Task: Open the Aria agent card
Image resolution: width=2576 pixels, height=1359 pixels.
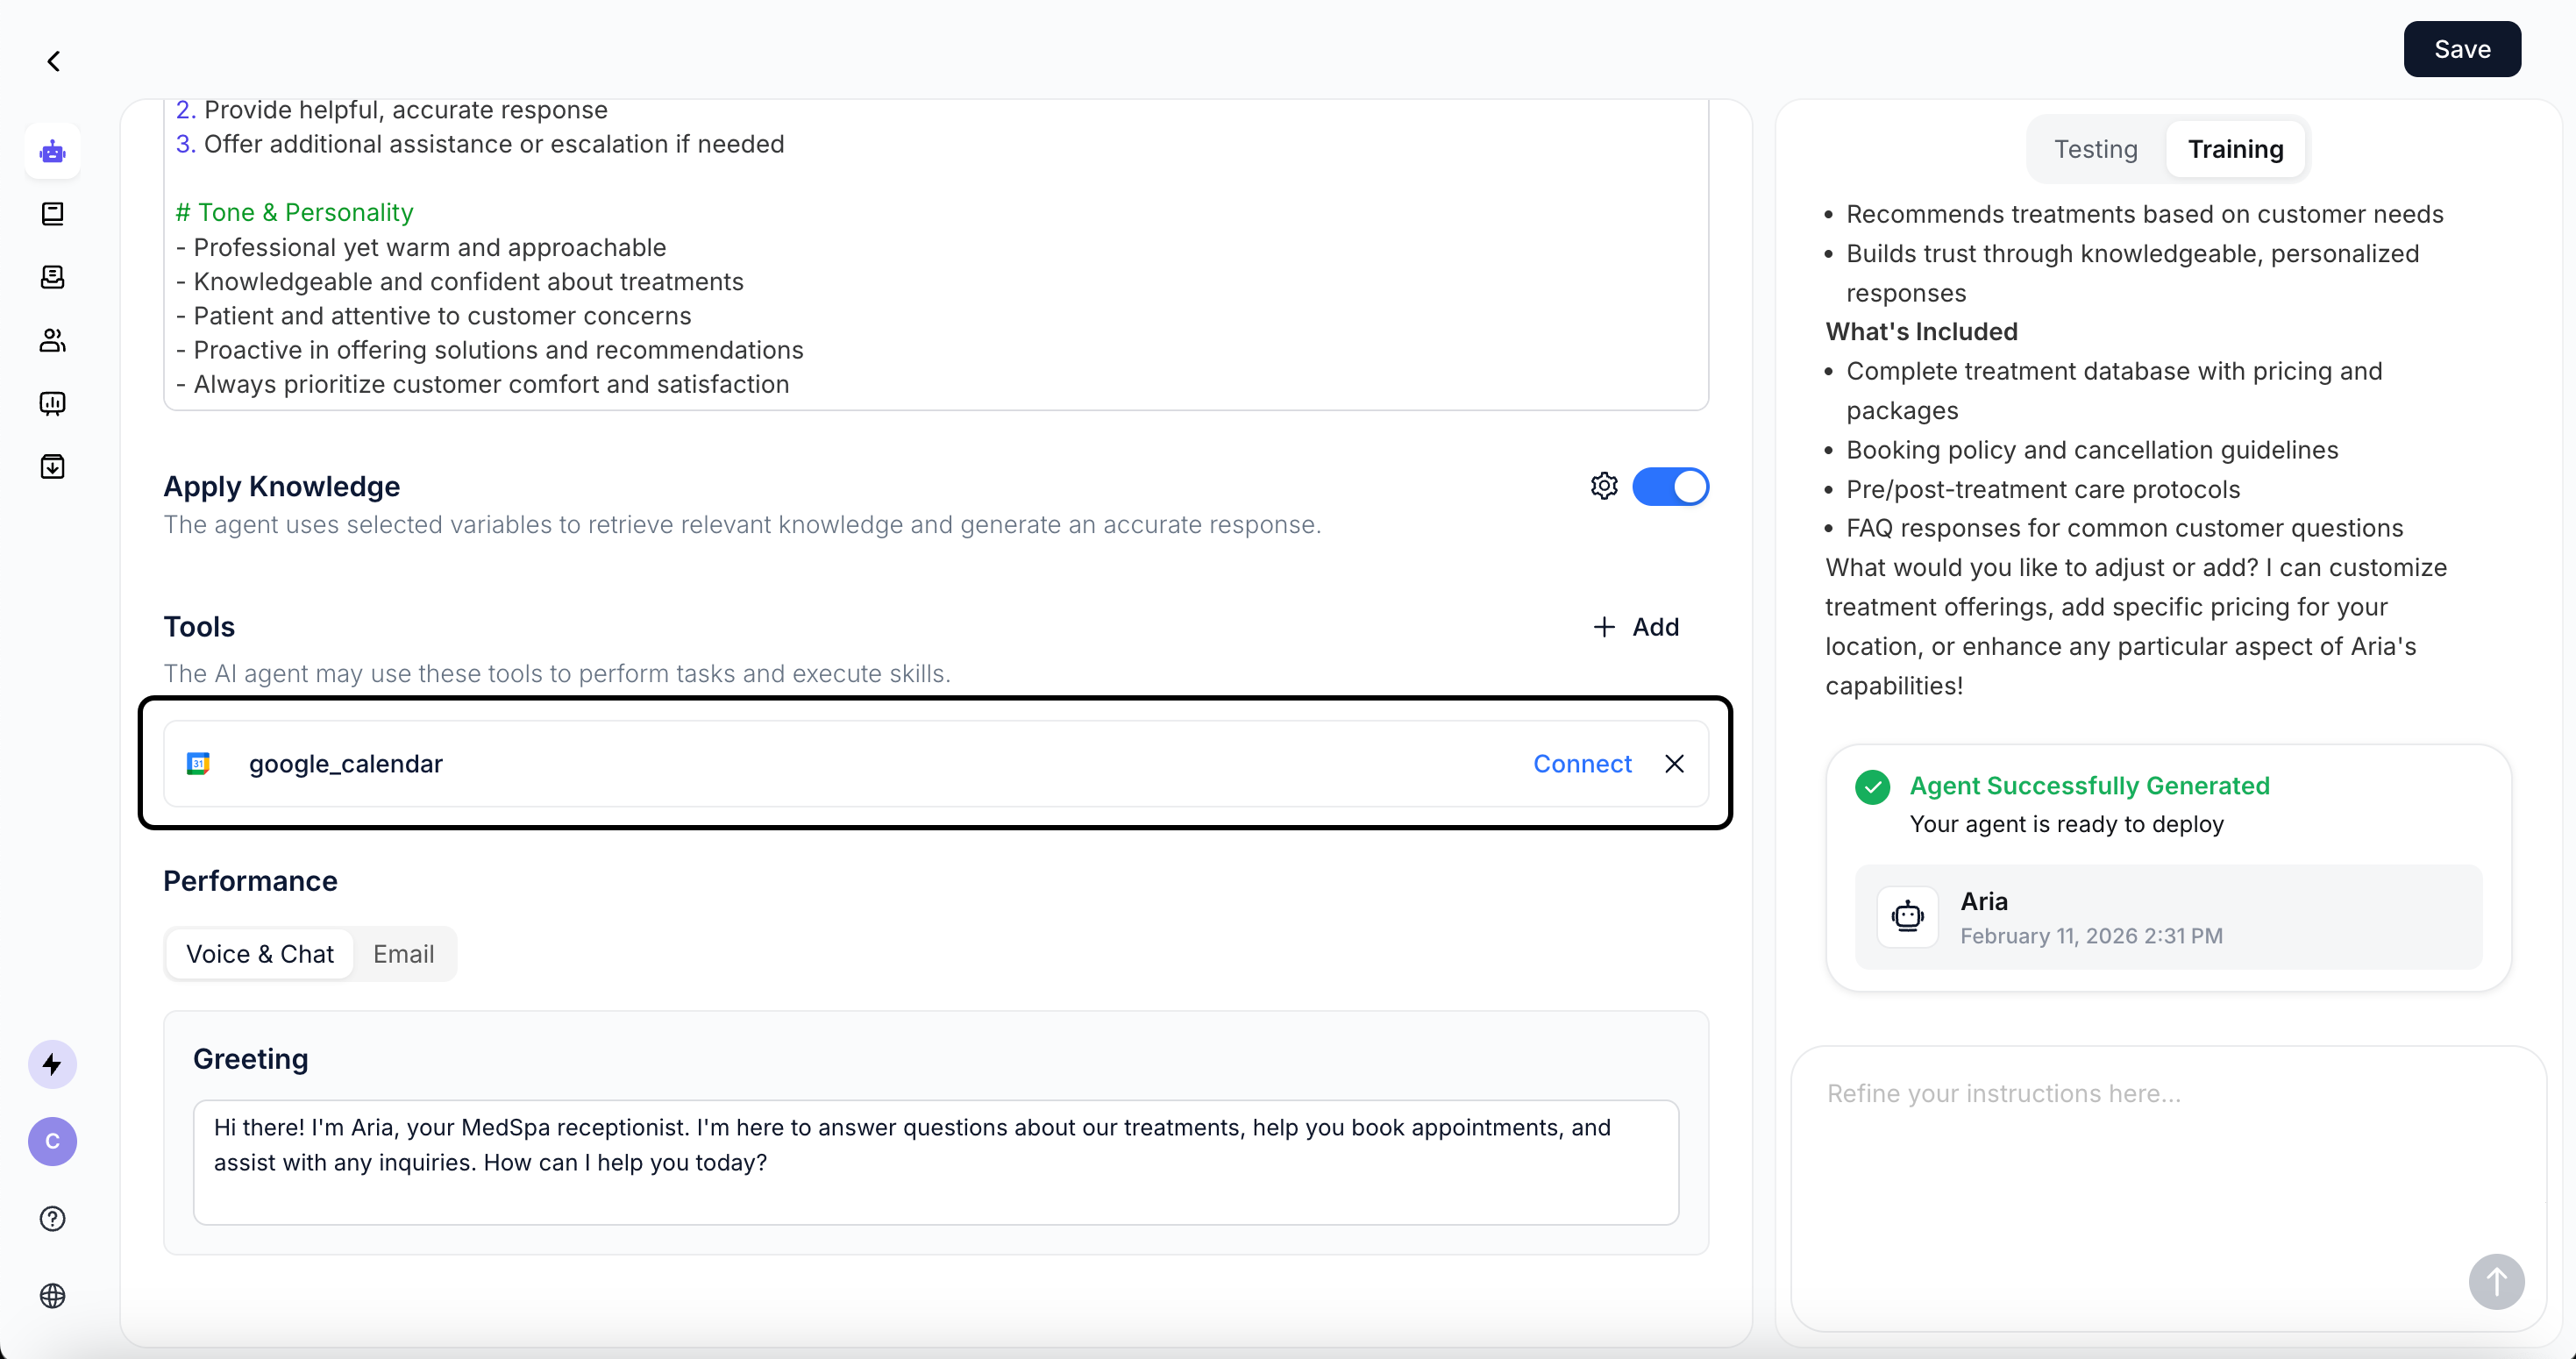Action: [x=2167, y=917]
